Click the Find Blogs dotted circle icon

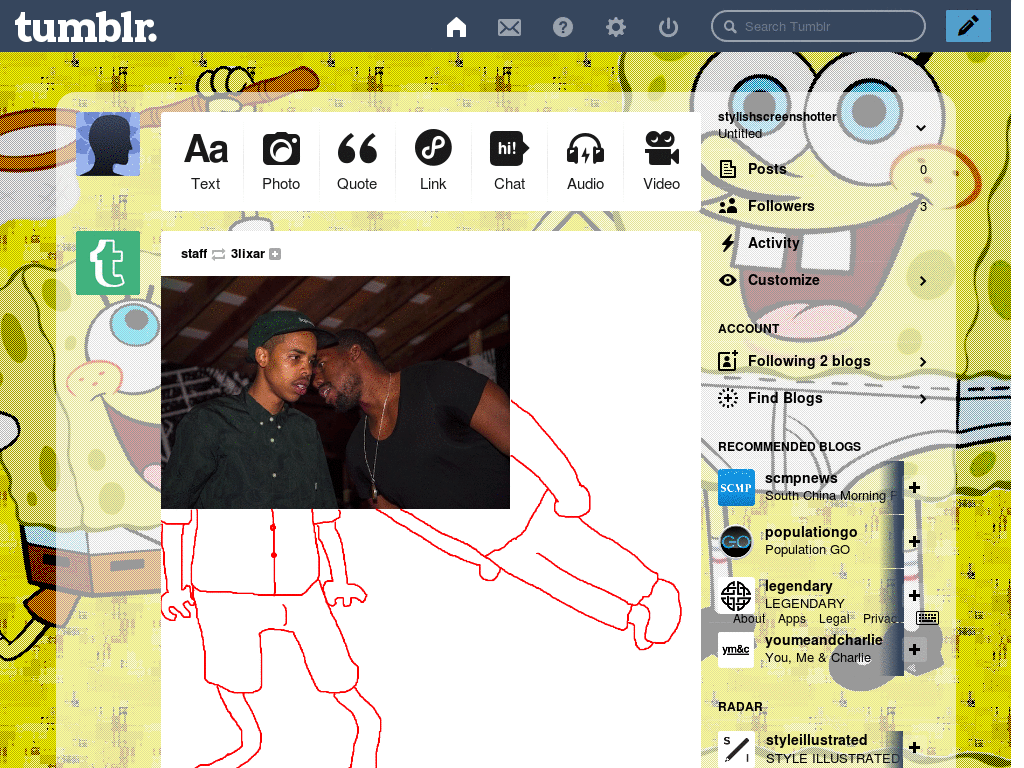coord(728,398)
